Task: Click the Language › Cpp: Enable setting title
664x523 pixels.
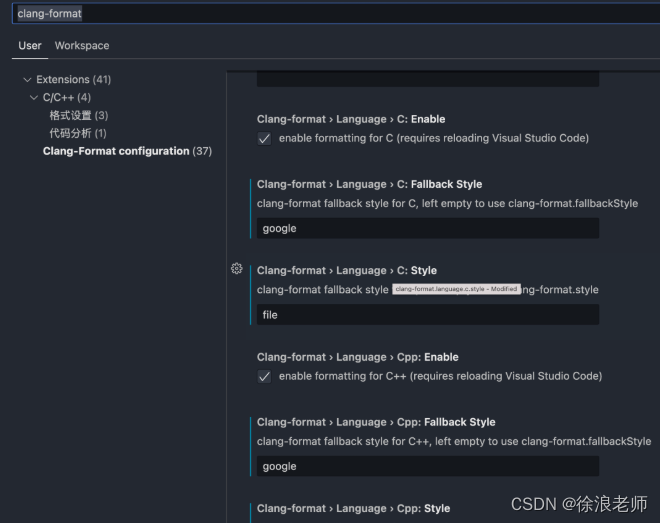Action: click(x=357, y=357)
